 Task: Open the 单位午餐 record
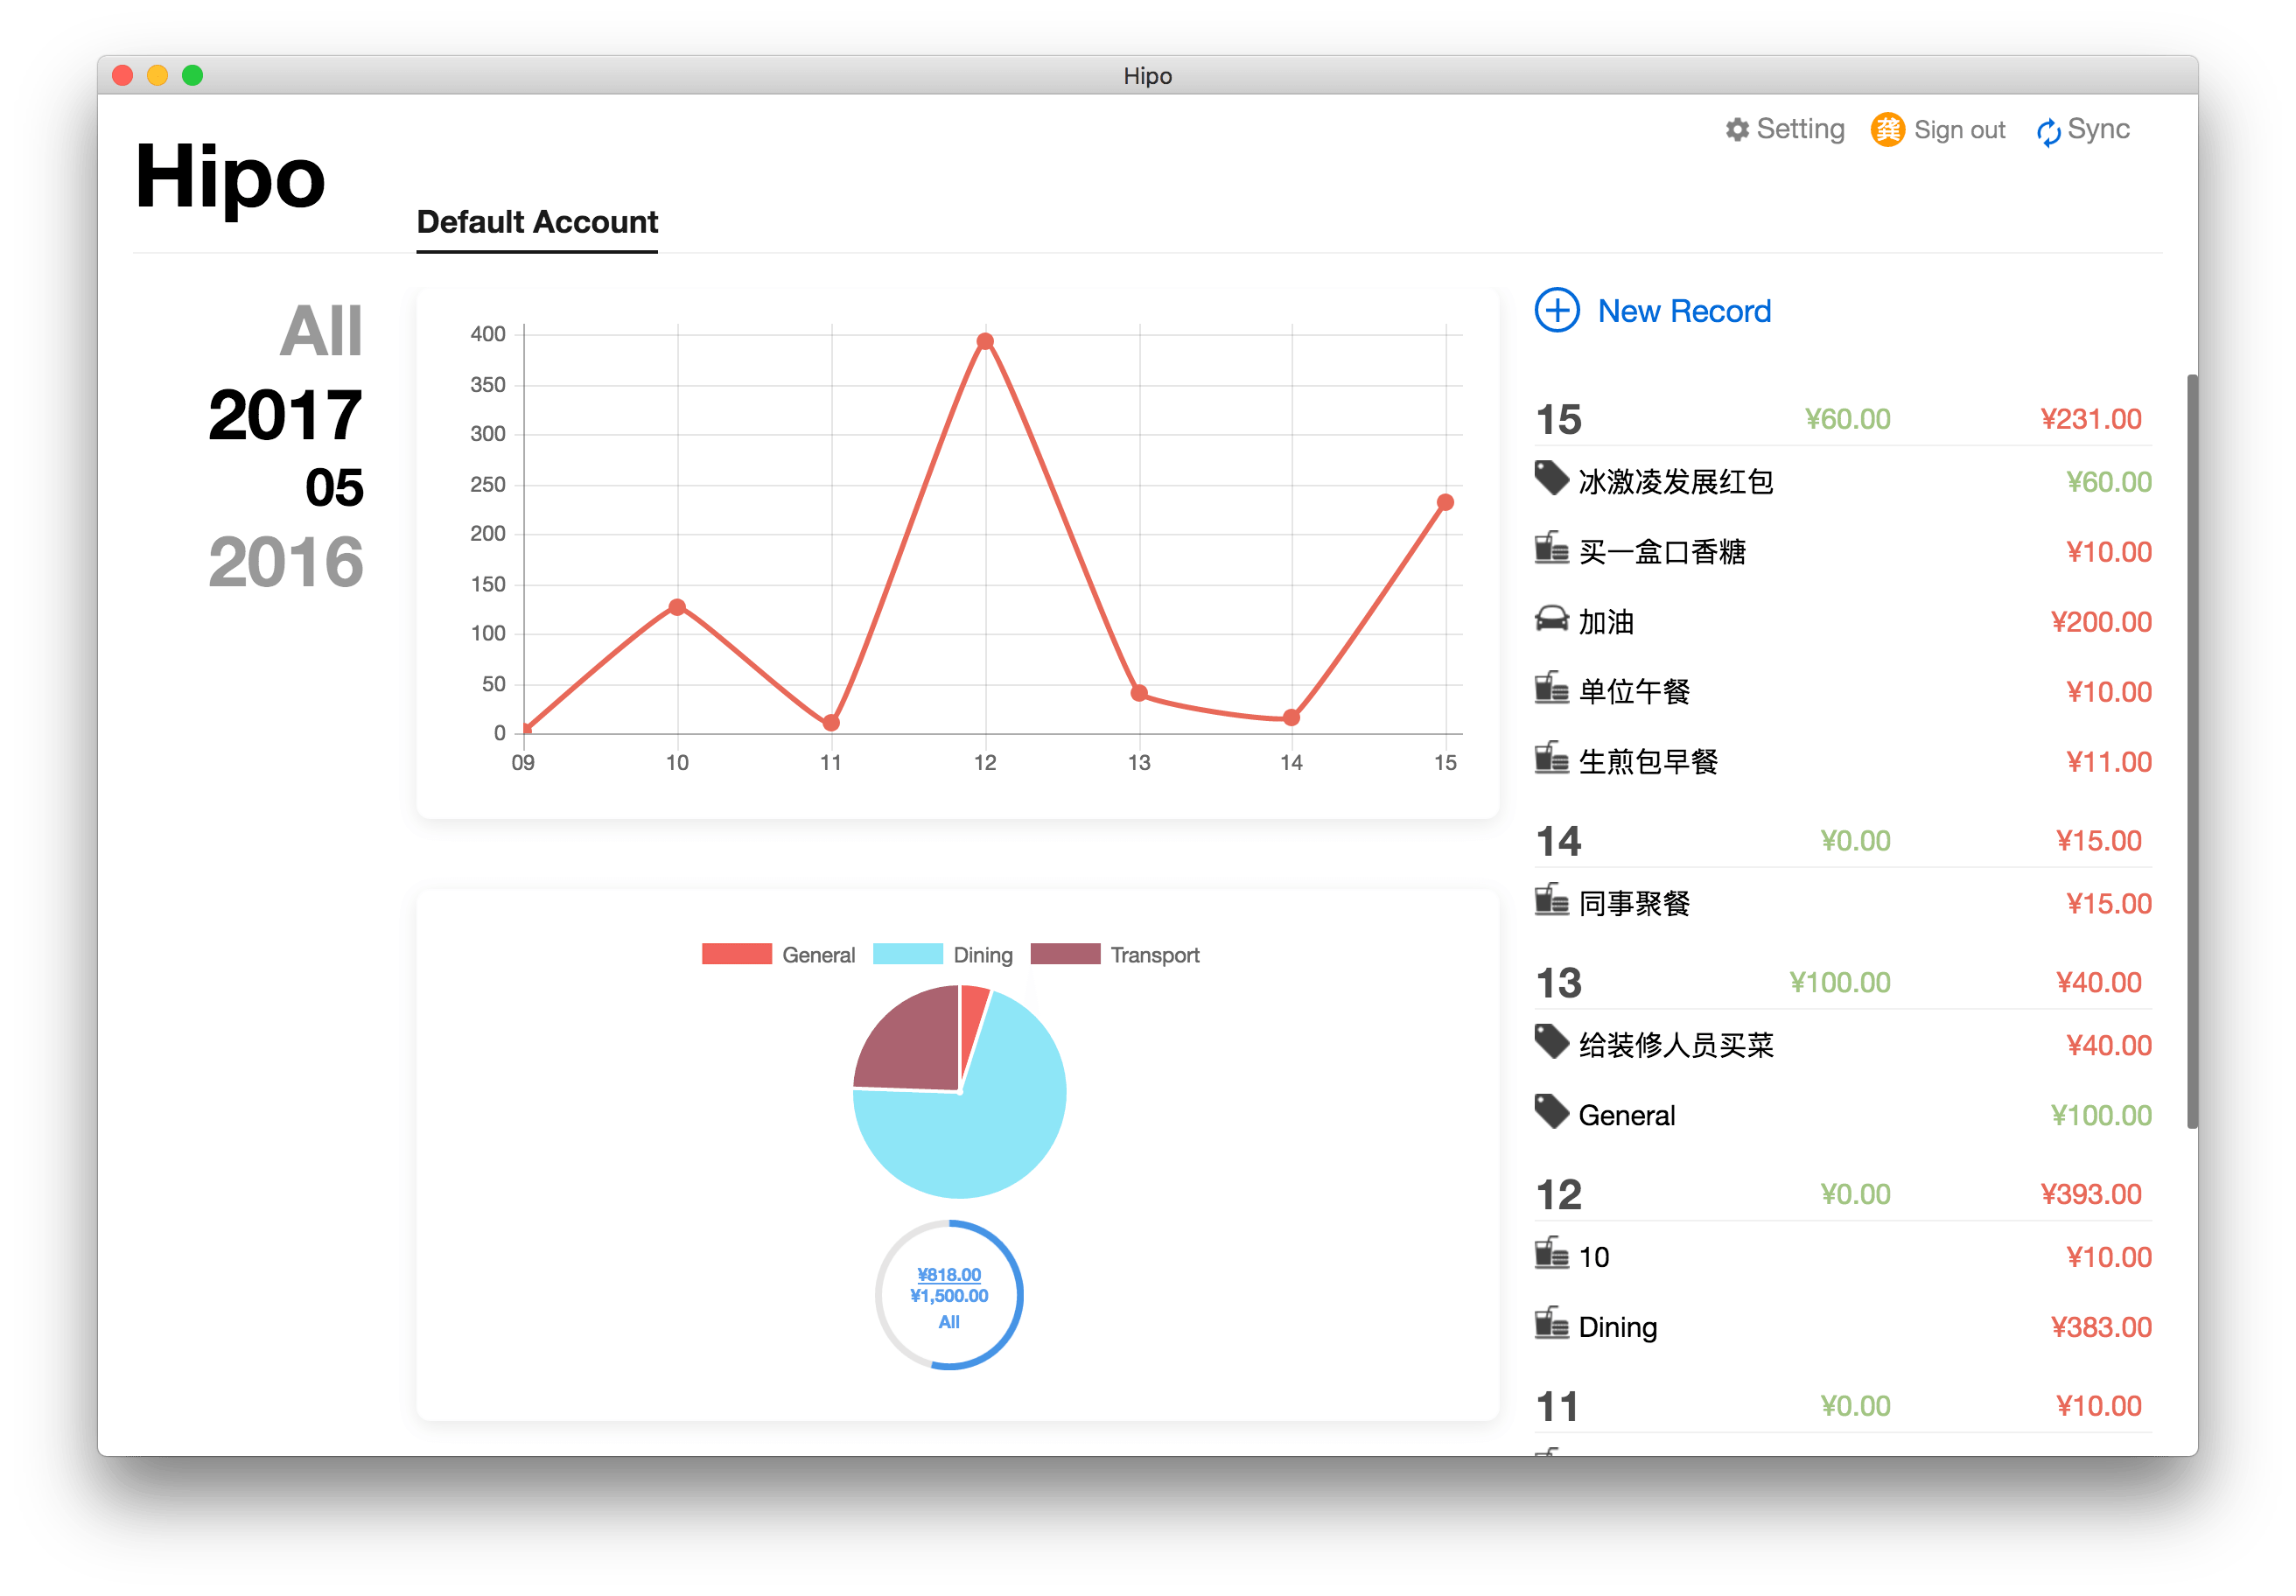click(x=1843, y=692)
